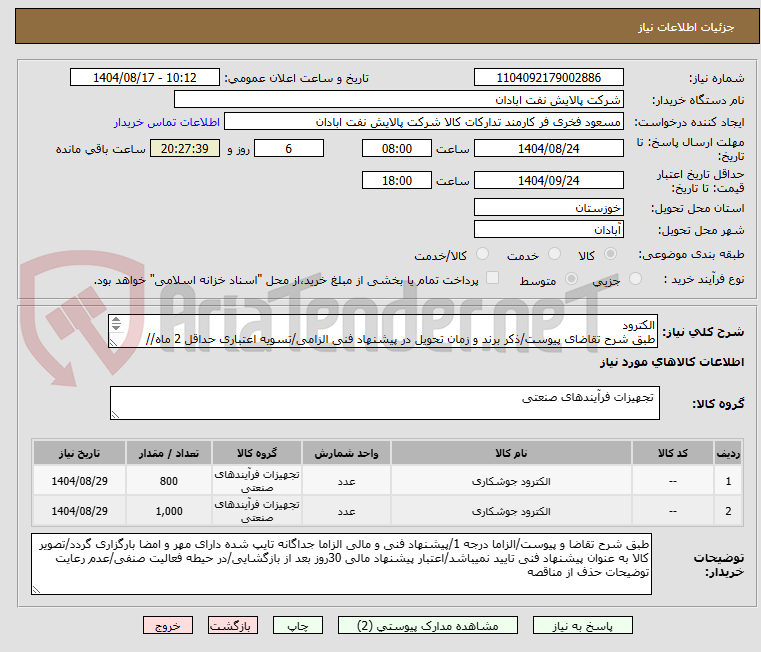
Task: Click the بازگشت back button
Action: (232, 625)
